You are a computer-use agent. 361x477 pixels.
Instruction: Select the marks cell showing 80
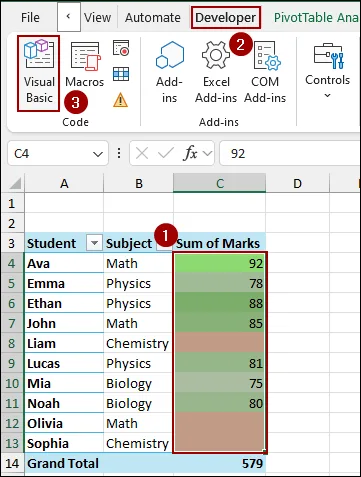click(220, 403)
